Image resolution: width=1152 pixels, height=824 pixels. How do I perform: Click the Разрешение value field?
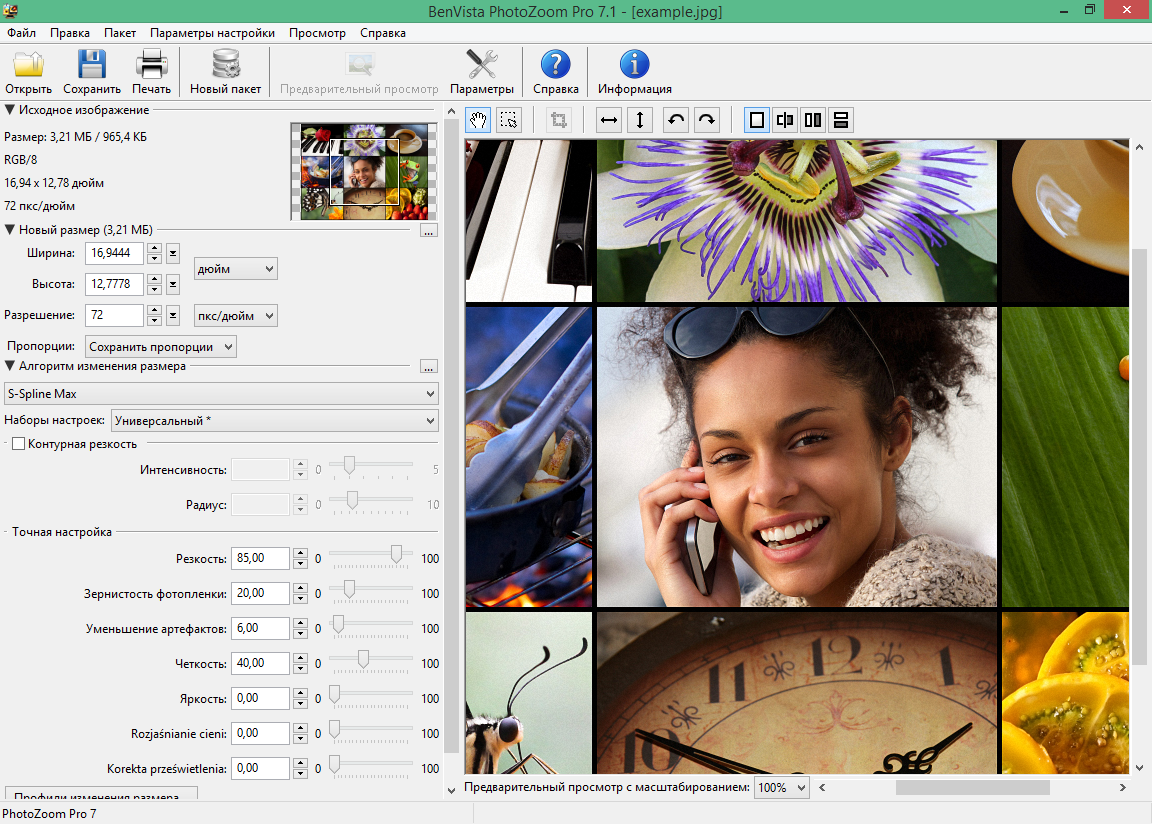pyautogui.click(x=115, y=316)
